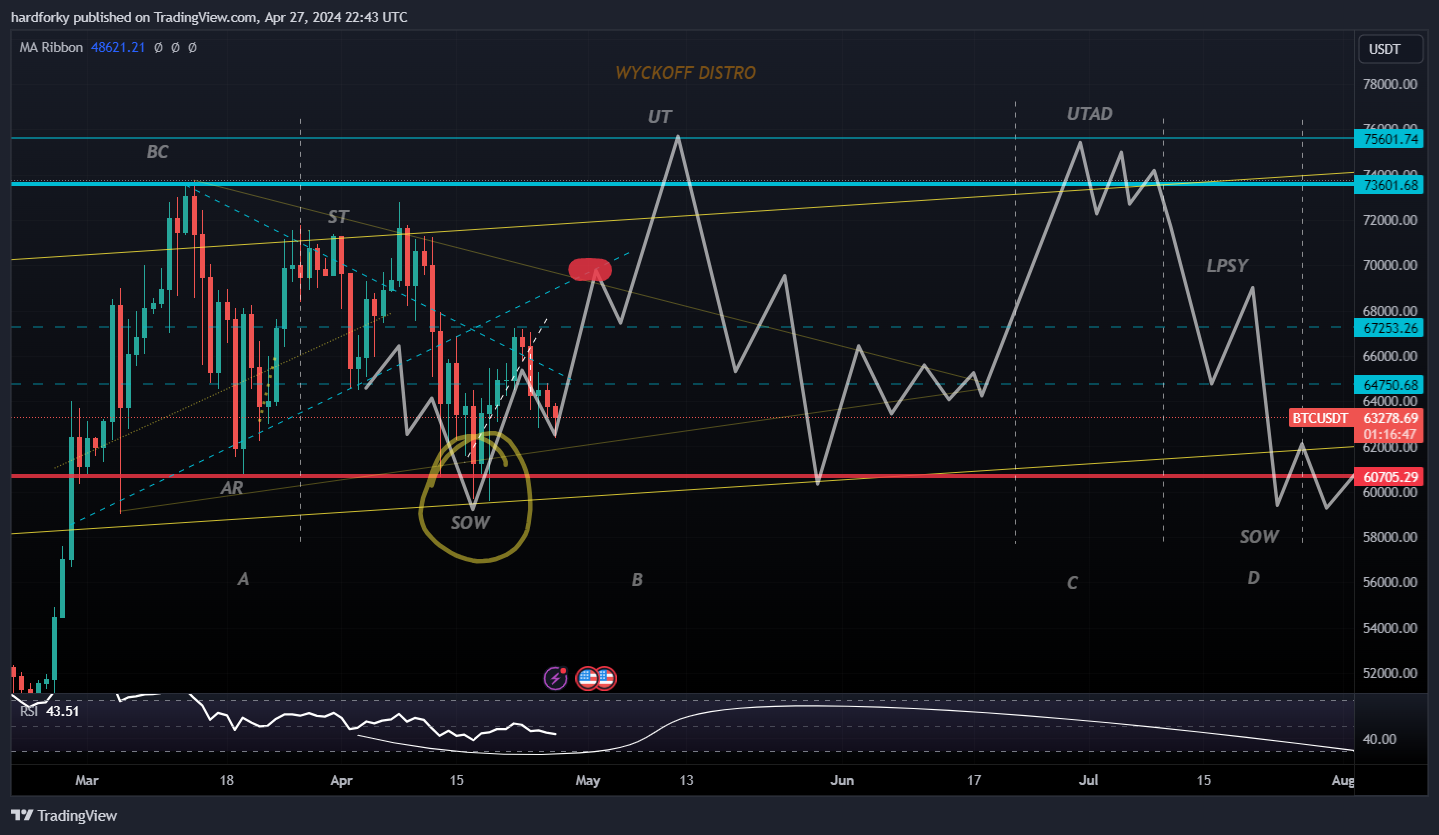Click the 52000.00 price axis label
1439x835 pixels.
click(x=1391, y=673)
